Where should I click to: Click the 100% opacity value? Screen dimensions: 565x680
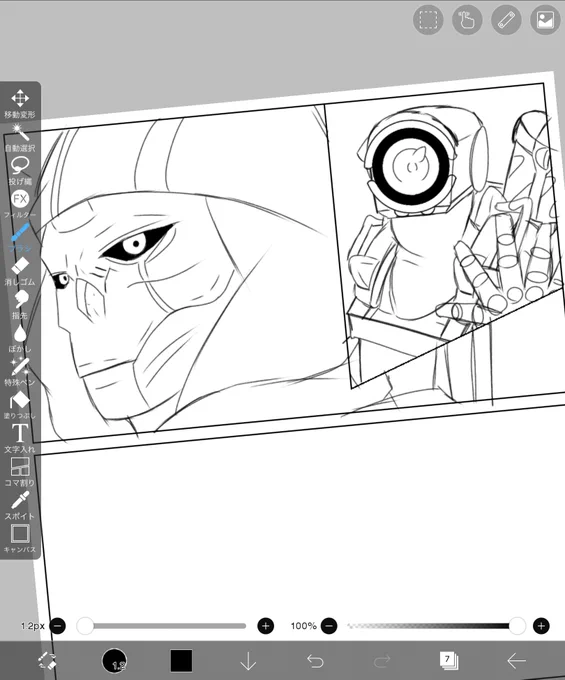point(304,626)
